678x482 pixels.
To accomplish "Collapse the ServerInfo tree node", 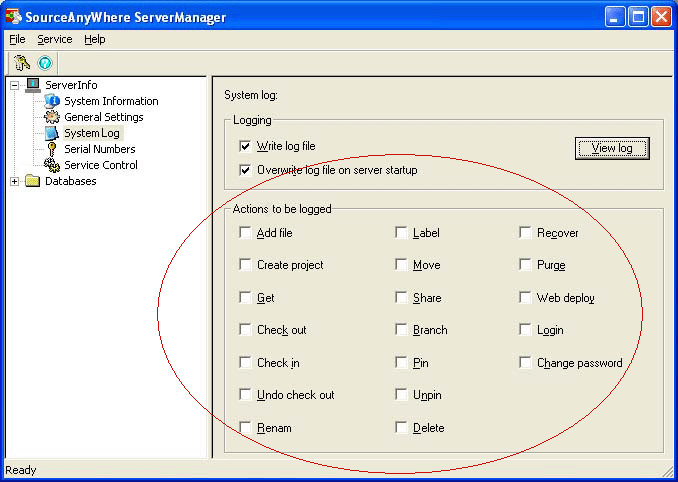I will pyautogui.click(x=14, y=85).
